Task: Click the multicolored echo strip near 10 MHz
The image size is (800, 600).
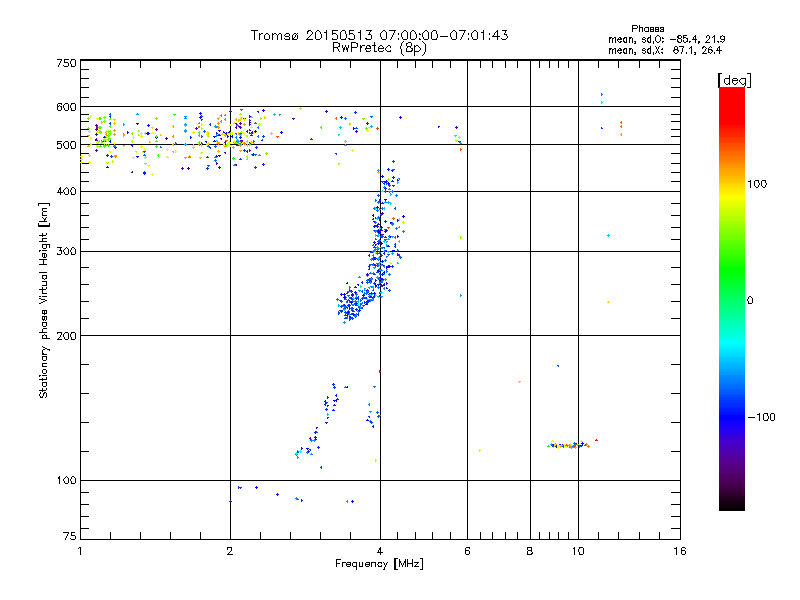Action: coord(570,445)
